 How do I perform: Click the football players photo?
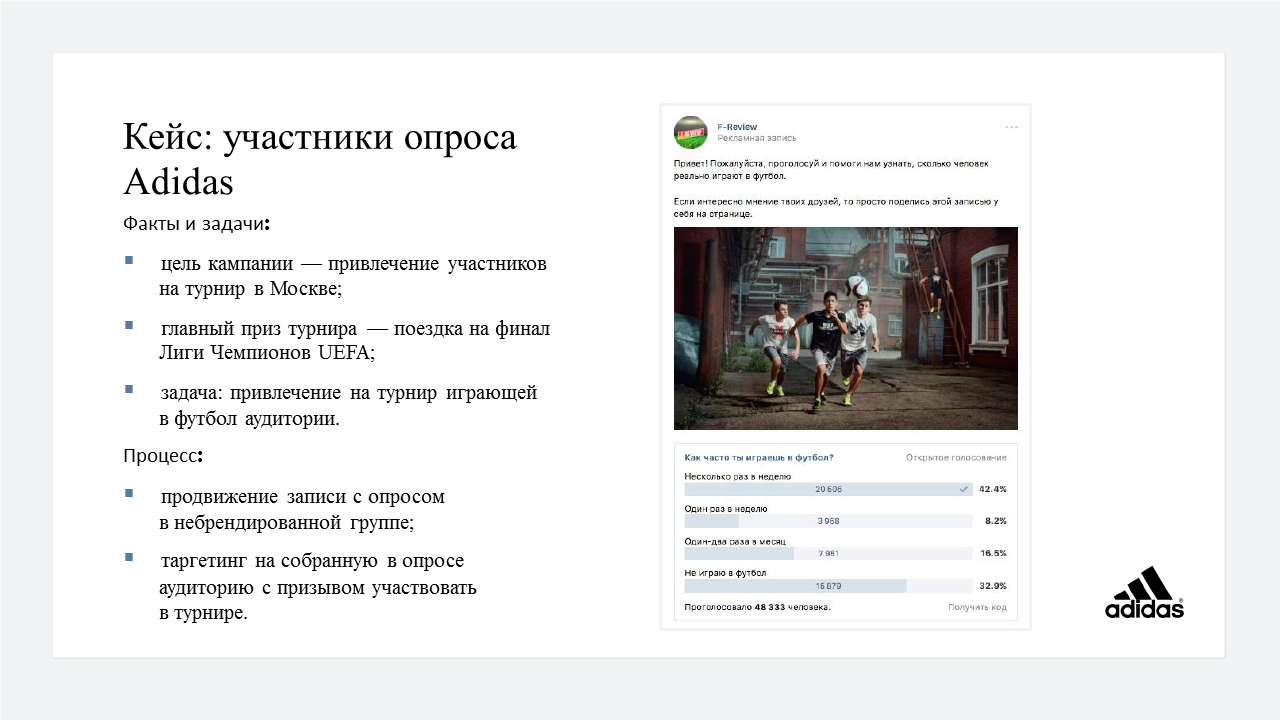(x=846, y=328)
